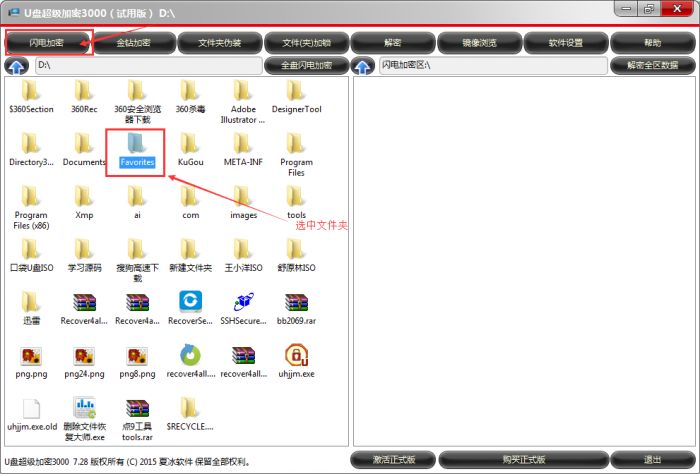Open the 金钻加密 toolbar option
This screenshot has width=700, height=474.
click(134, 43)
